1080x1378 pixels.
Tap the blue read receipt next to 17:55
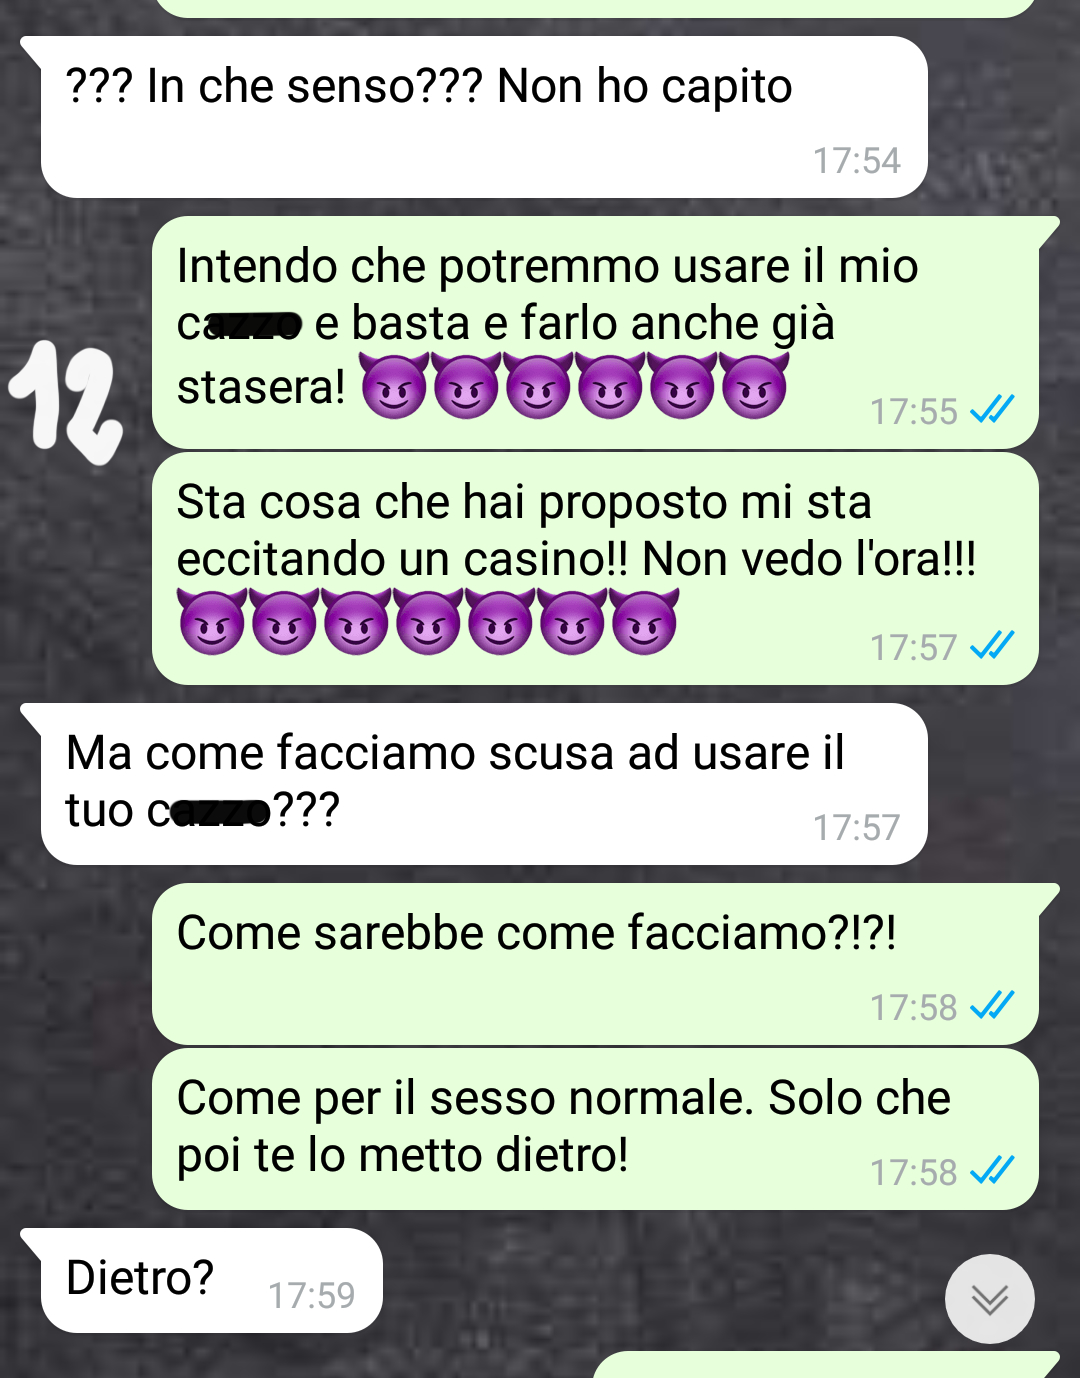(992, 409)
